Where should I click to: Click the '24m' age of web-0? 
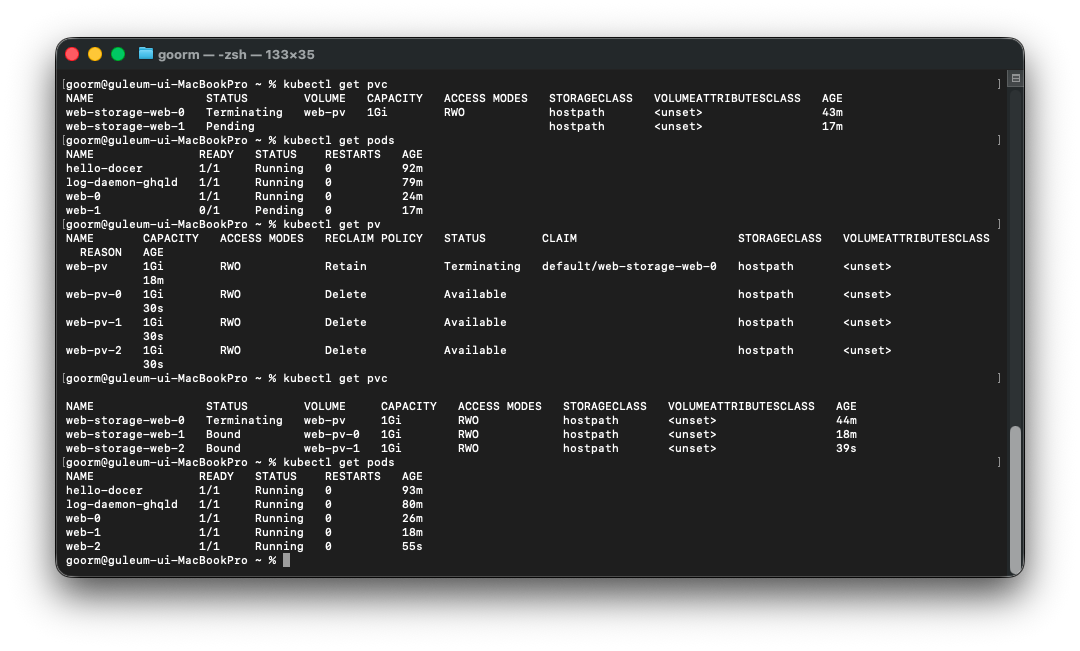[412, 196]
